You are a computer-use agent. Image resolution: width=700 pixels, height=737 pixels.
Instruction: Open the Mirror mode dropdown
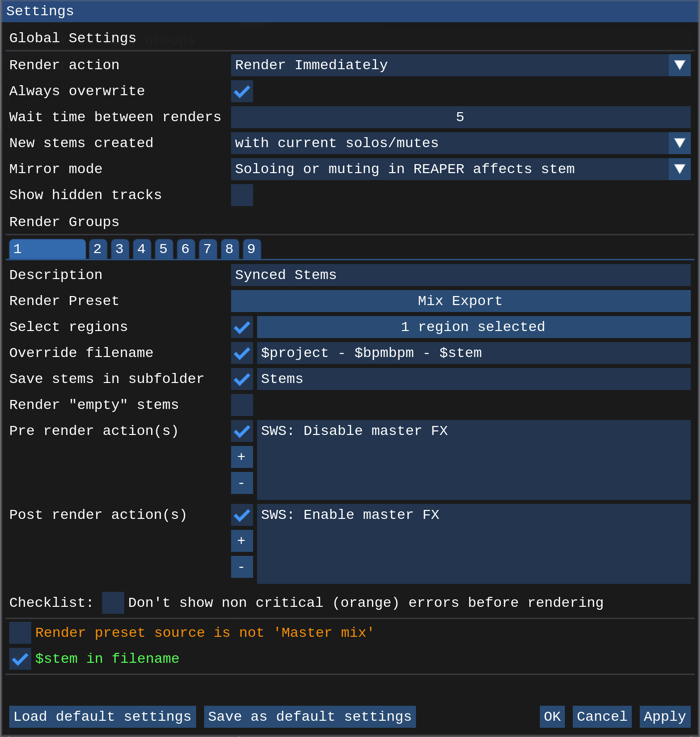point(679,169)
